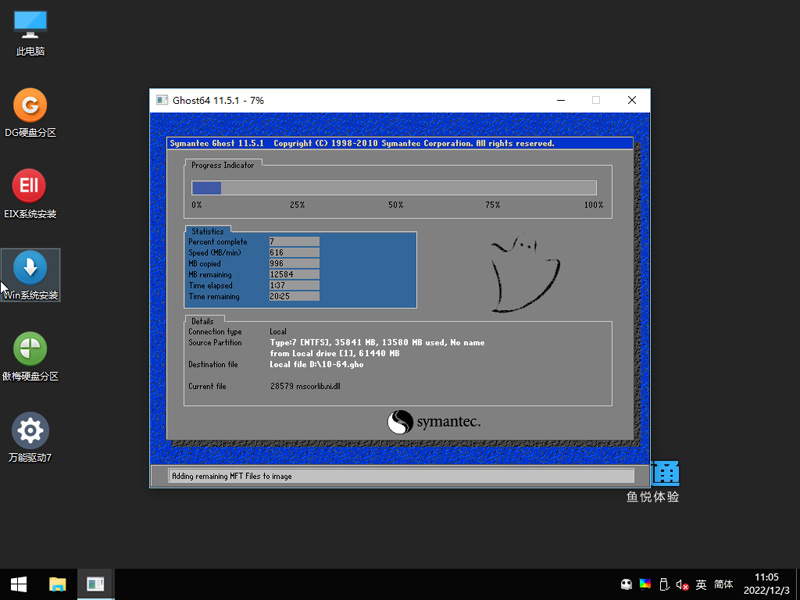Click the Time elapsed value 1:37
Image resolution: width=800 pixels, height=600 pixels.
[294, 285]
